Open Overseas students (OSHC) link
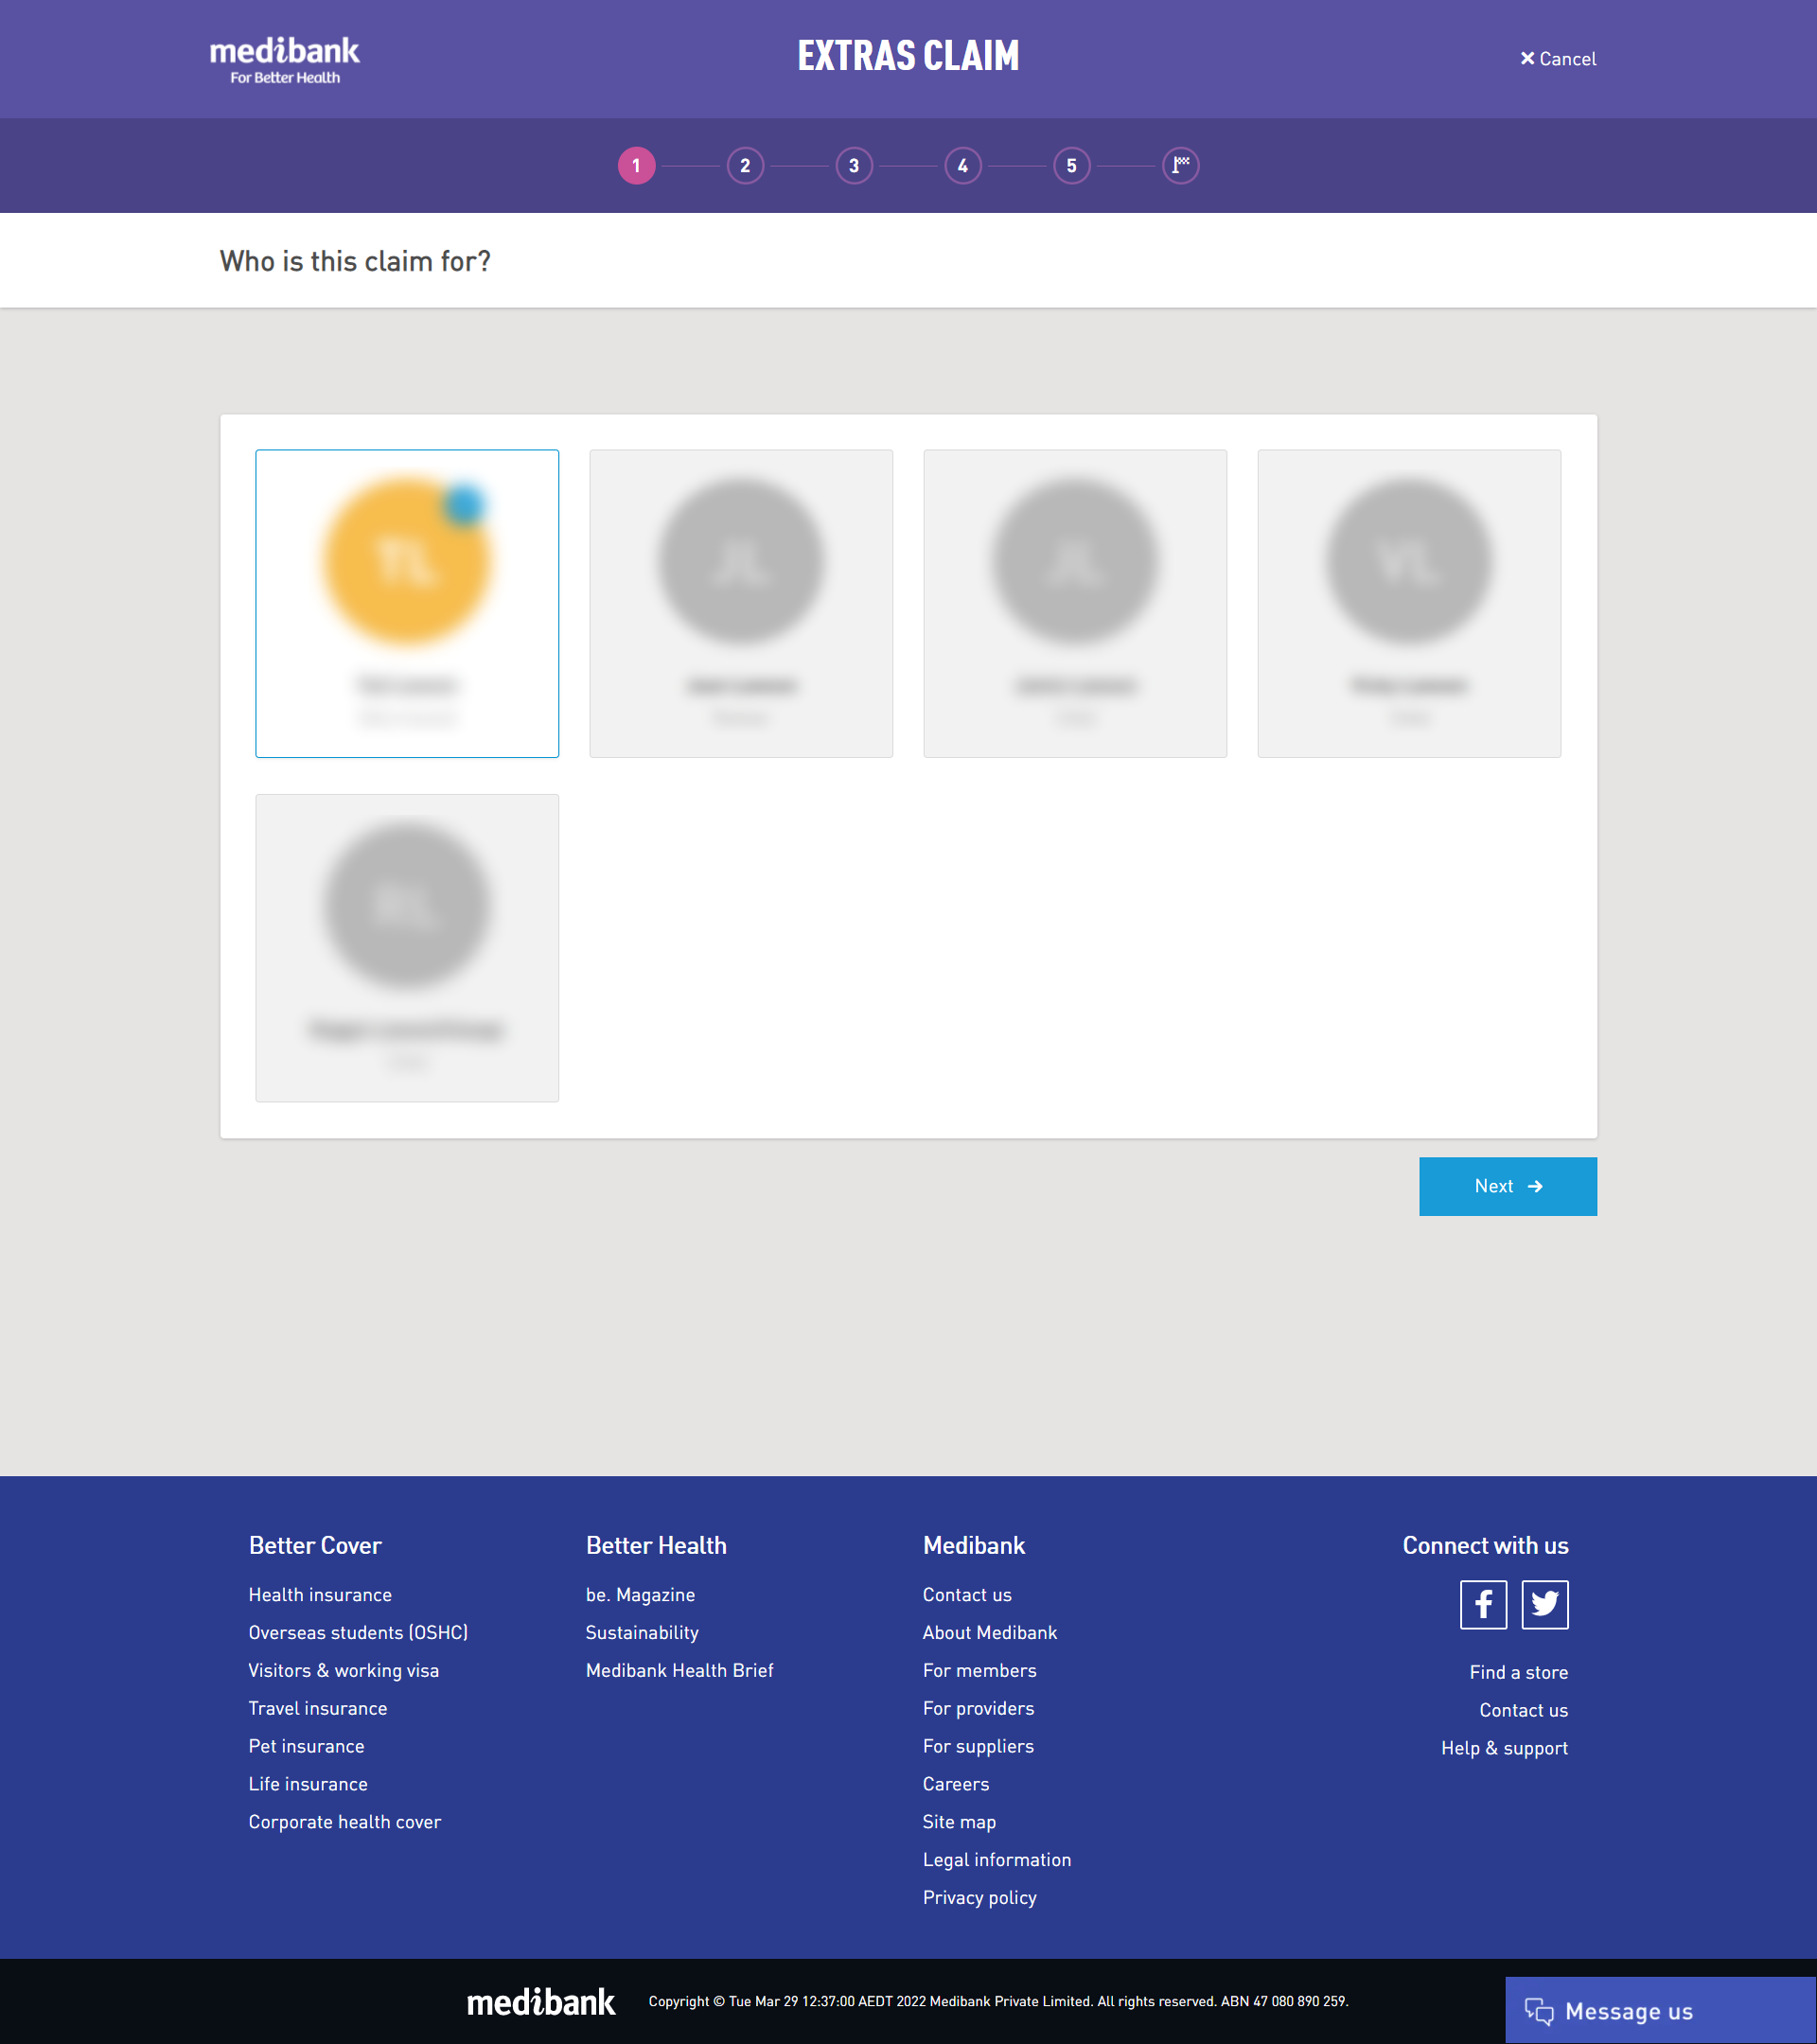Screen dimensions: 1817x2044 tap(358, 1633)
